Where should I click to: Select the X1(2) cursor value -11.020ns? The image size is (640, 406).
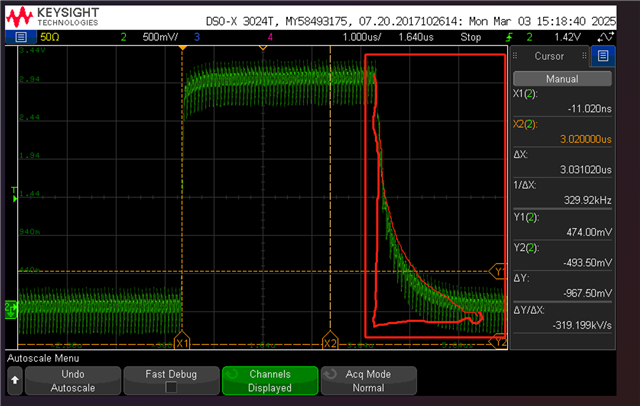point(589,109)
